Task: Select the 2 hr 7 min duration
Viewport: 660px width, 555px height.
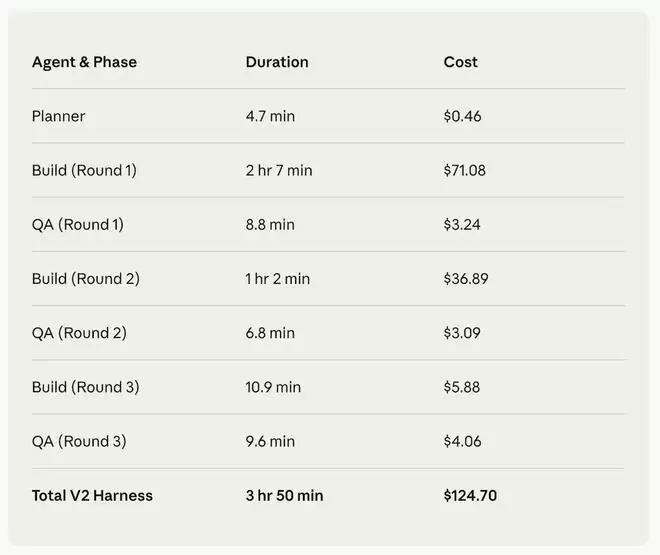Action: 279,170
